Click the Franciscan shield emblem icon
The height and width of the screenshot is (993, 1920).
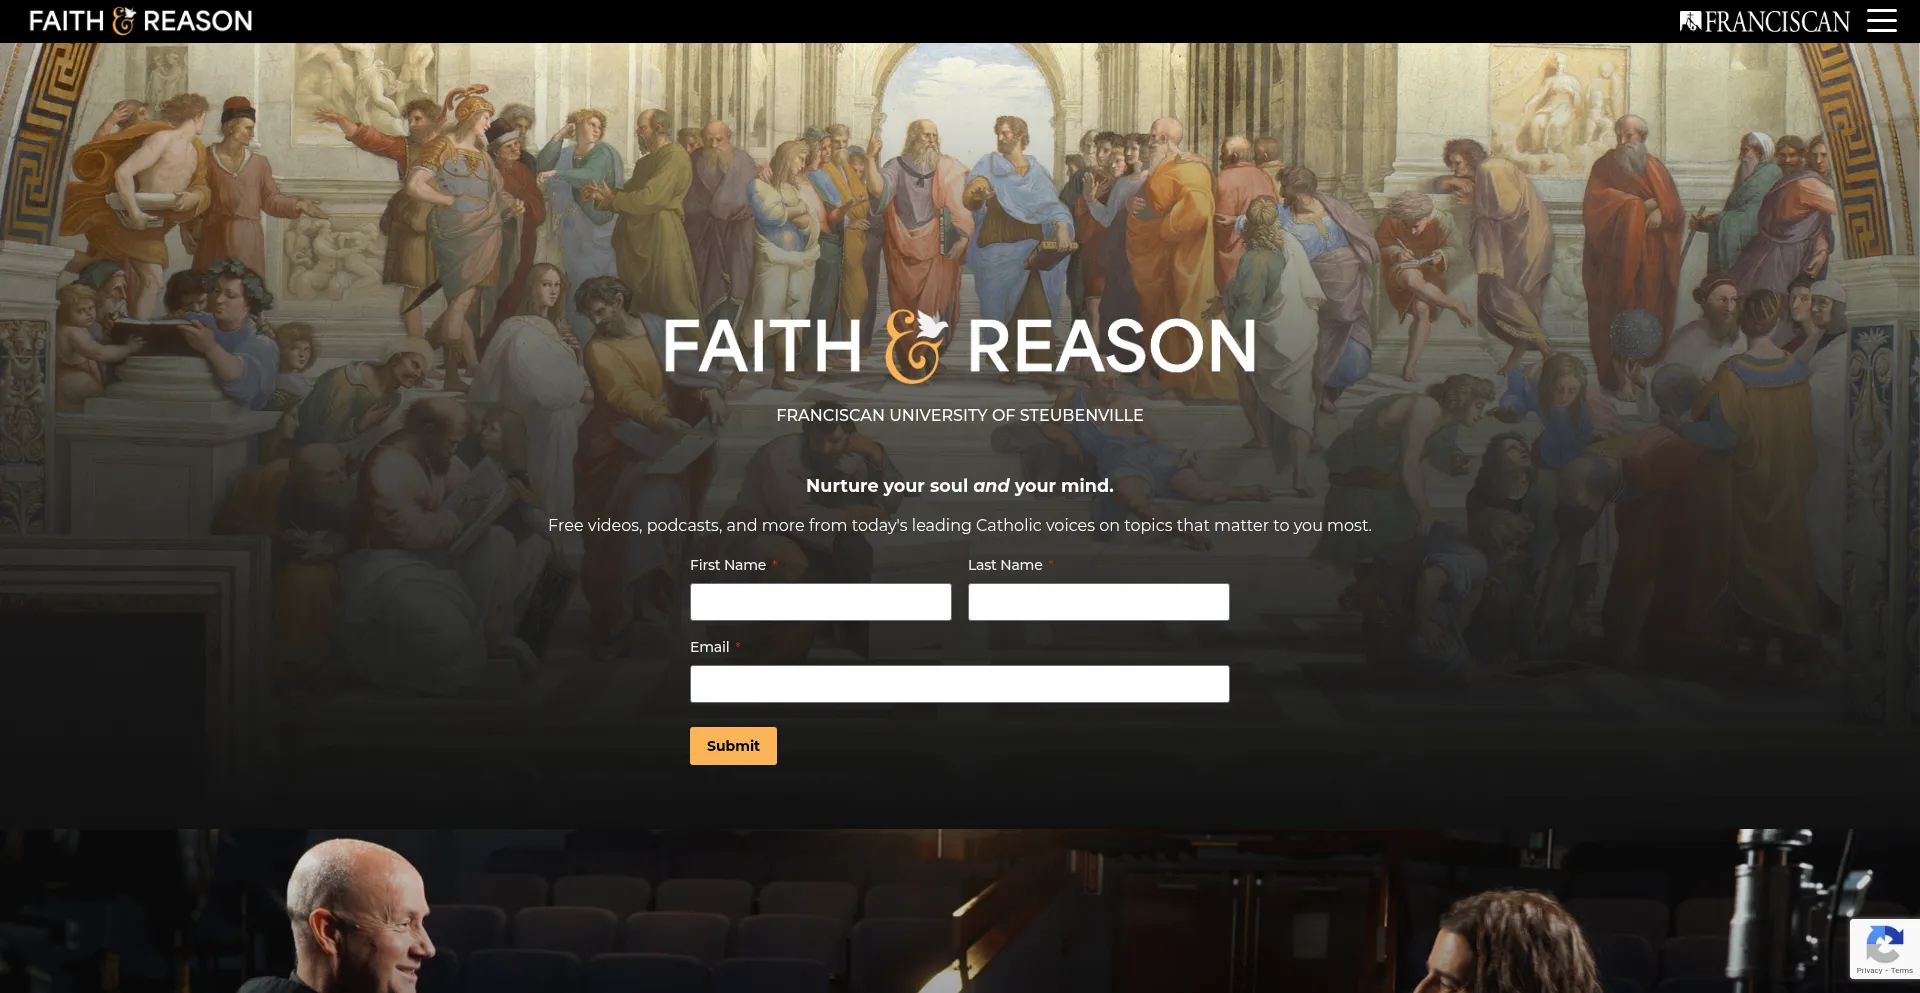pyautogui.click(x=1690, y=21)
